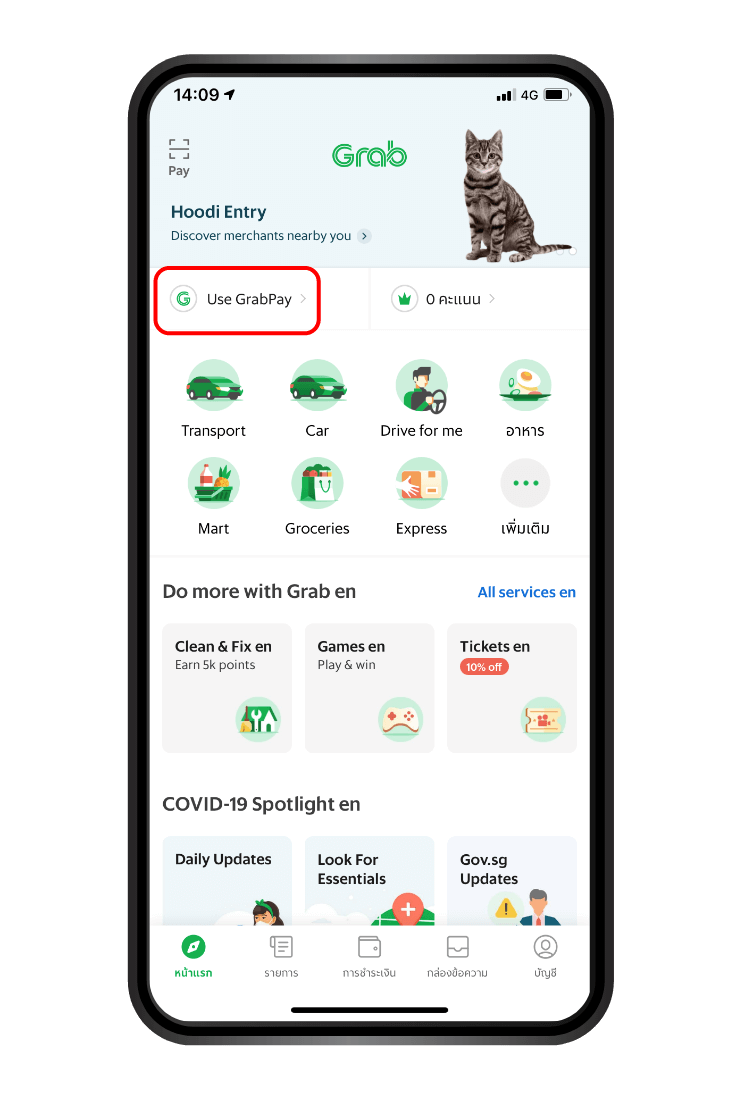740x1100 pixels.
Task: Expand the 0 คะแนน points chevron
Action: pos(492,299)
